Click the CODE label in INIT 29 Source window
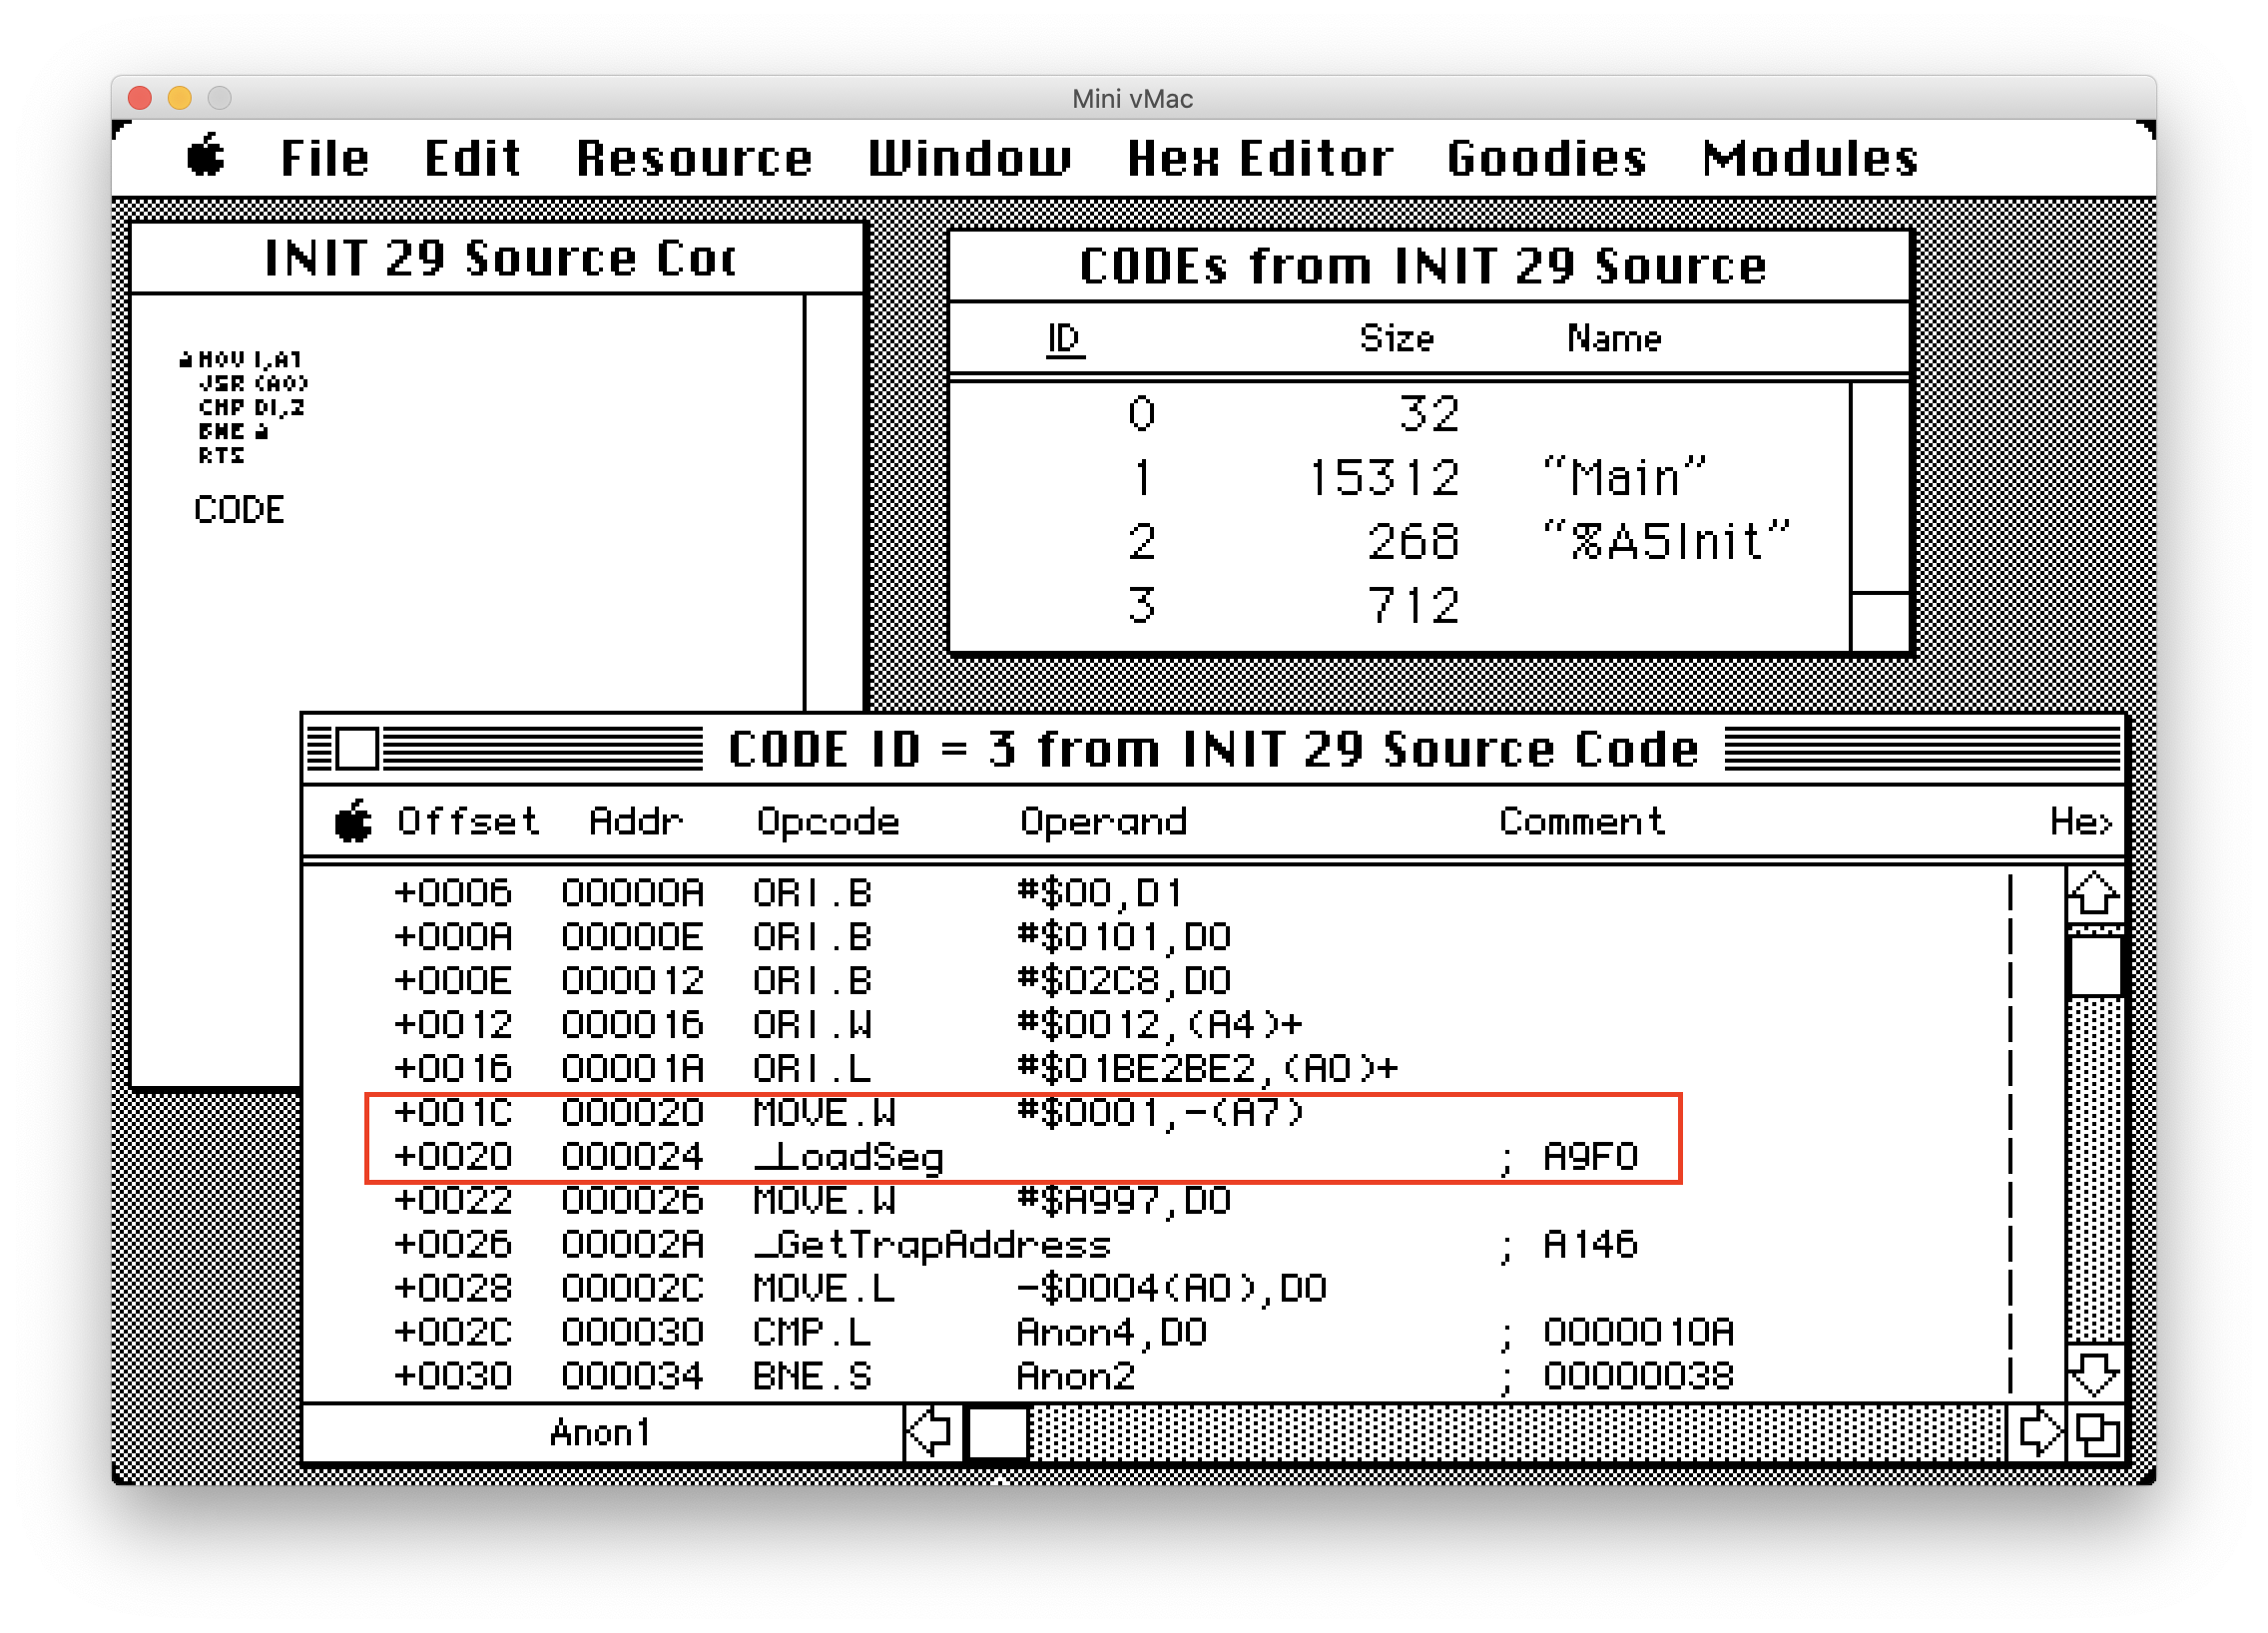 239,509
